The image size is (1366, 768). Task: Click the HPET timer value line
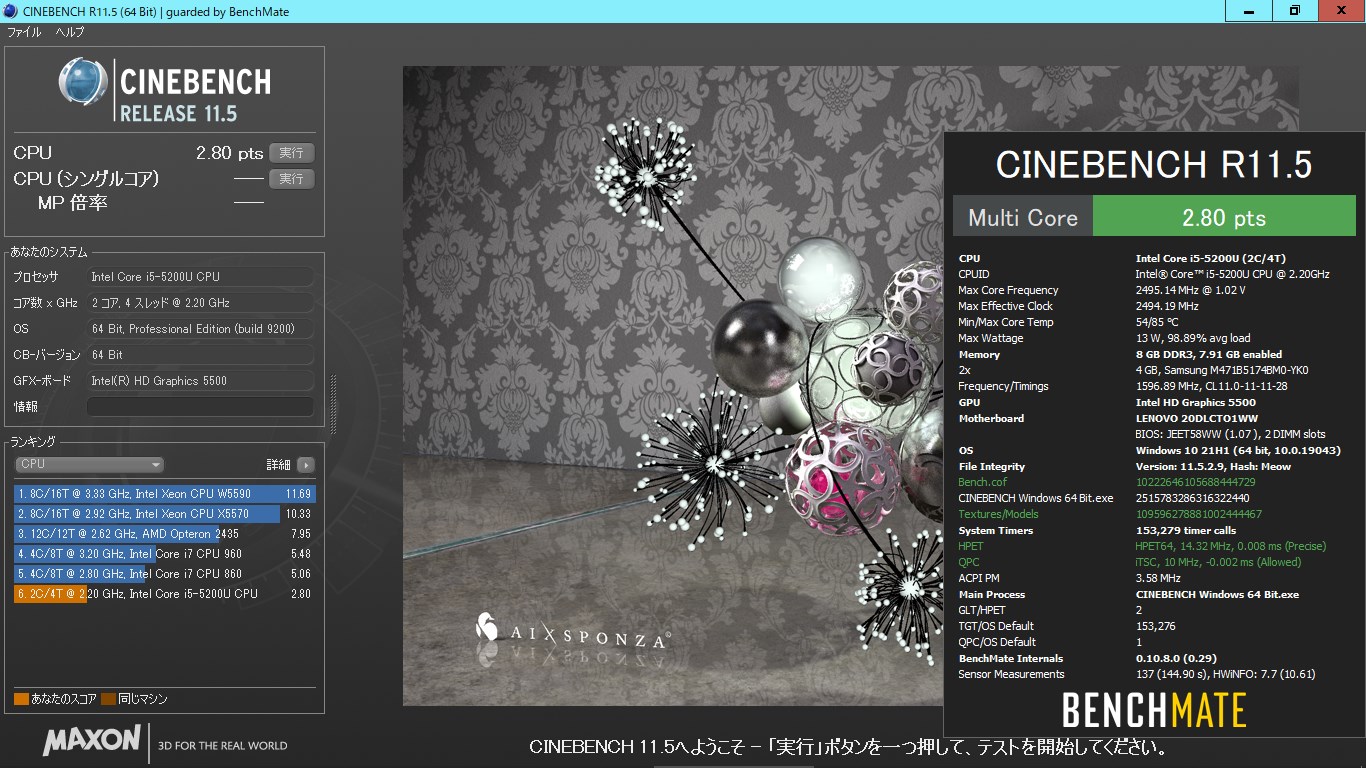tap(1230, 546)
